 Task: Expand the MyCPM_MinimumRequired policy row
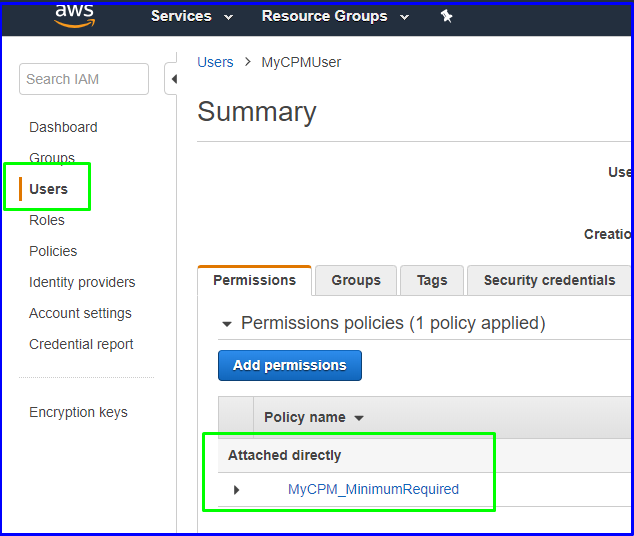point(237,490)
